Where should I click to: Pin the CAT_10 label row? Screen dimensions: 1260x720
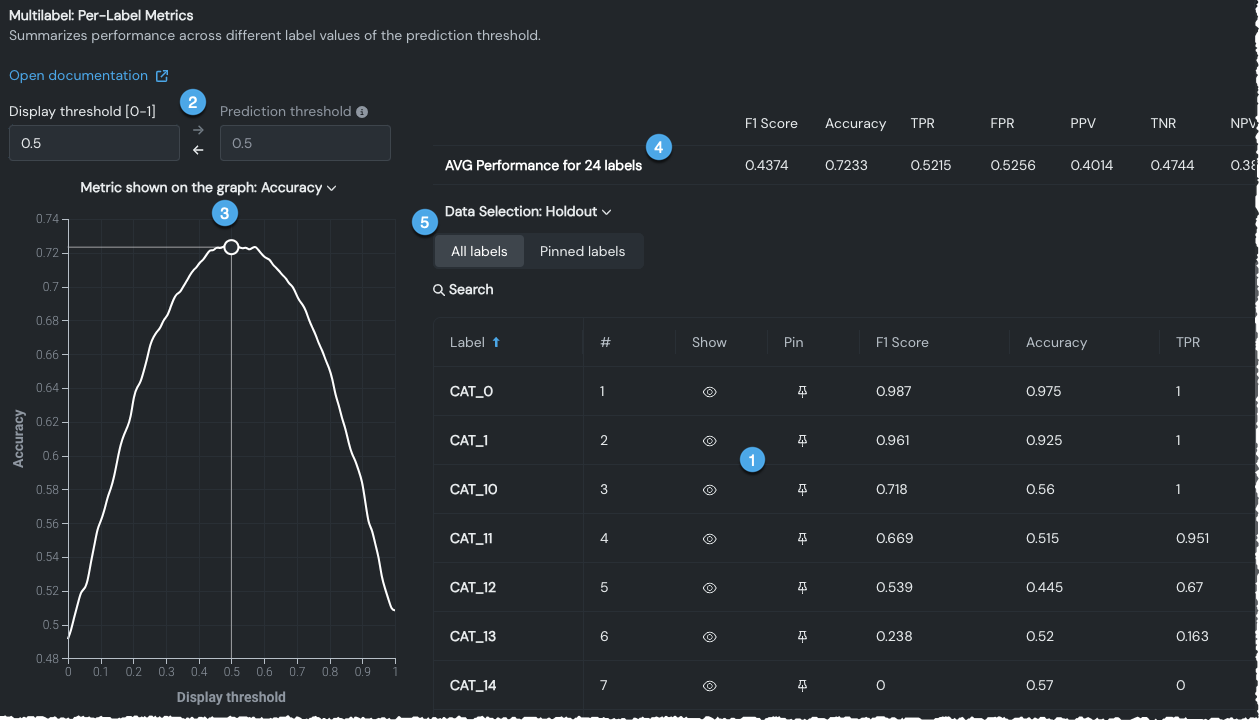[x=802, y=490]
